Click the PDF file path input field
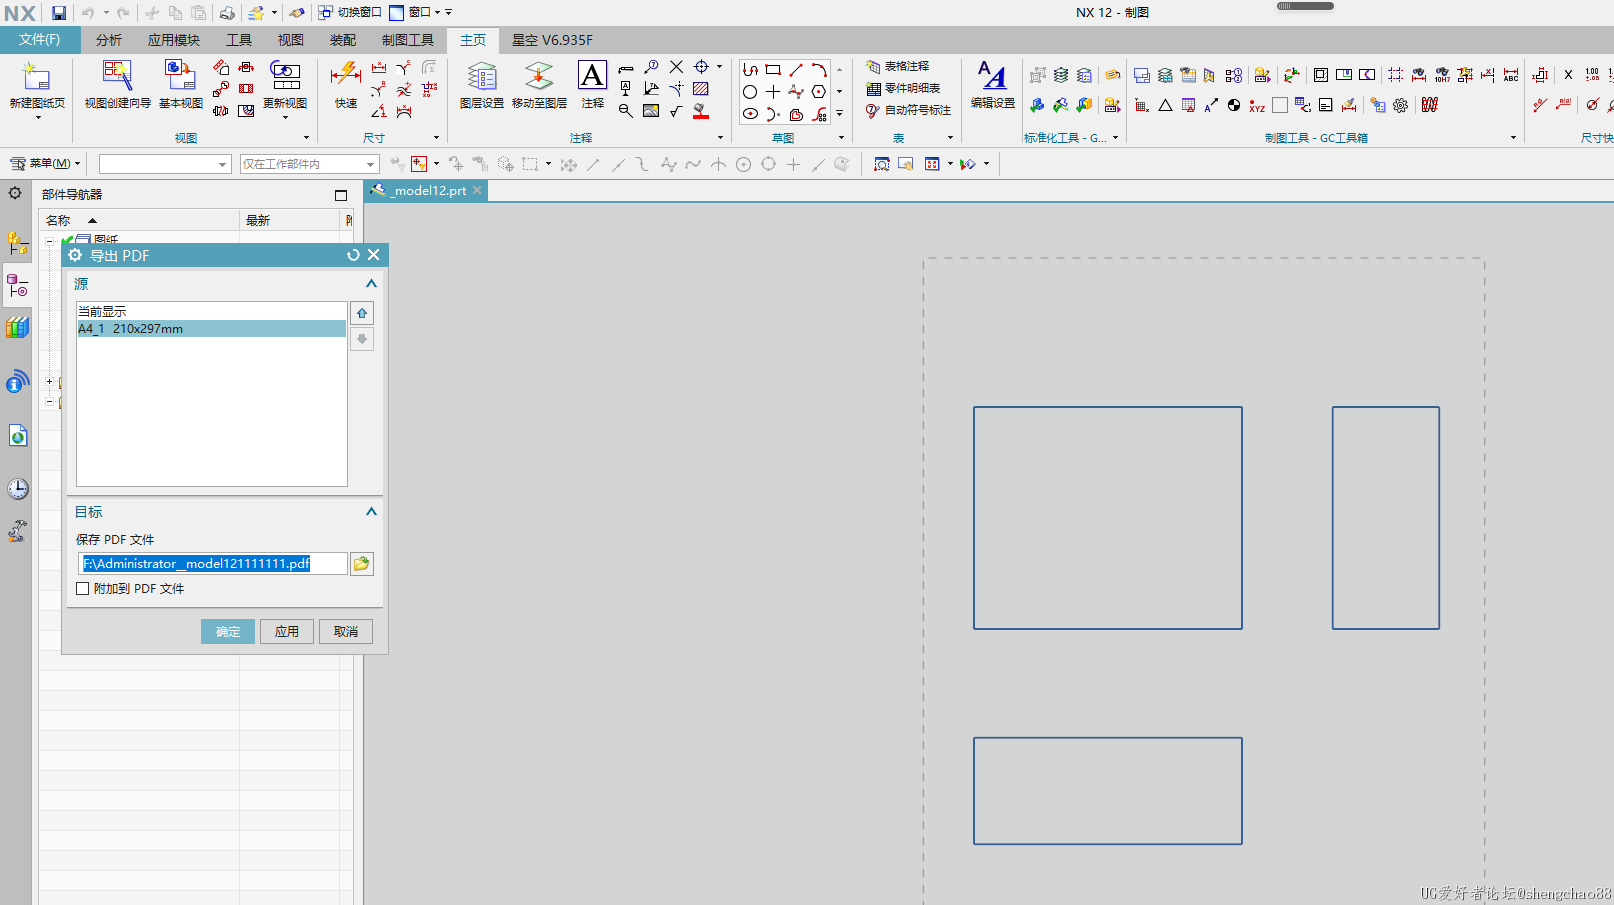Viewport: 1614px width, 905px height. pyautogui.click(x=213, y=564)
